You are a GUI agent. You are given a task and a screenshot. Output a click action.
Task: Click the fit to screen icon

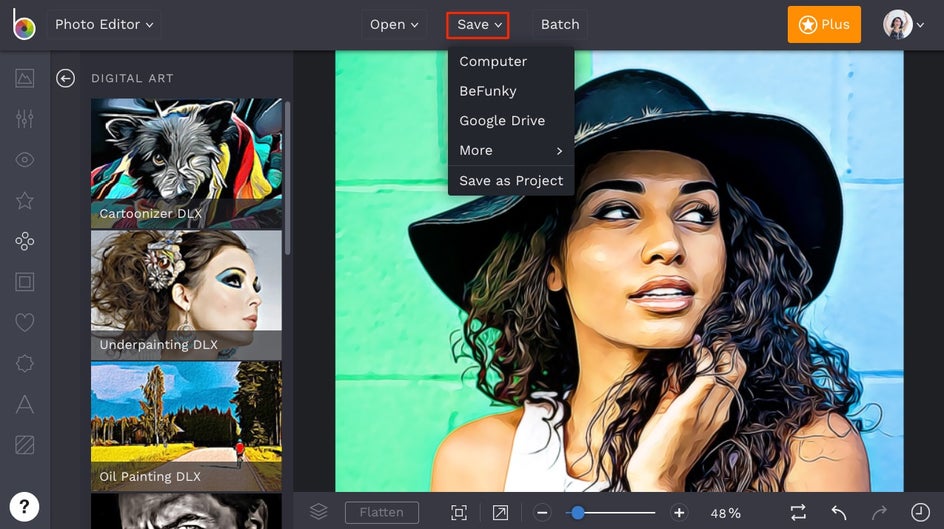tap(459, 513)
